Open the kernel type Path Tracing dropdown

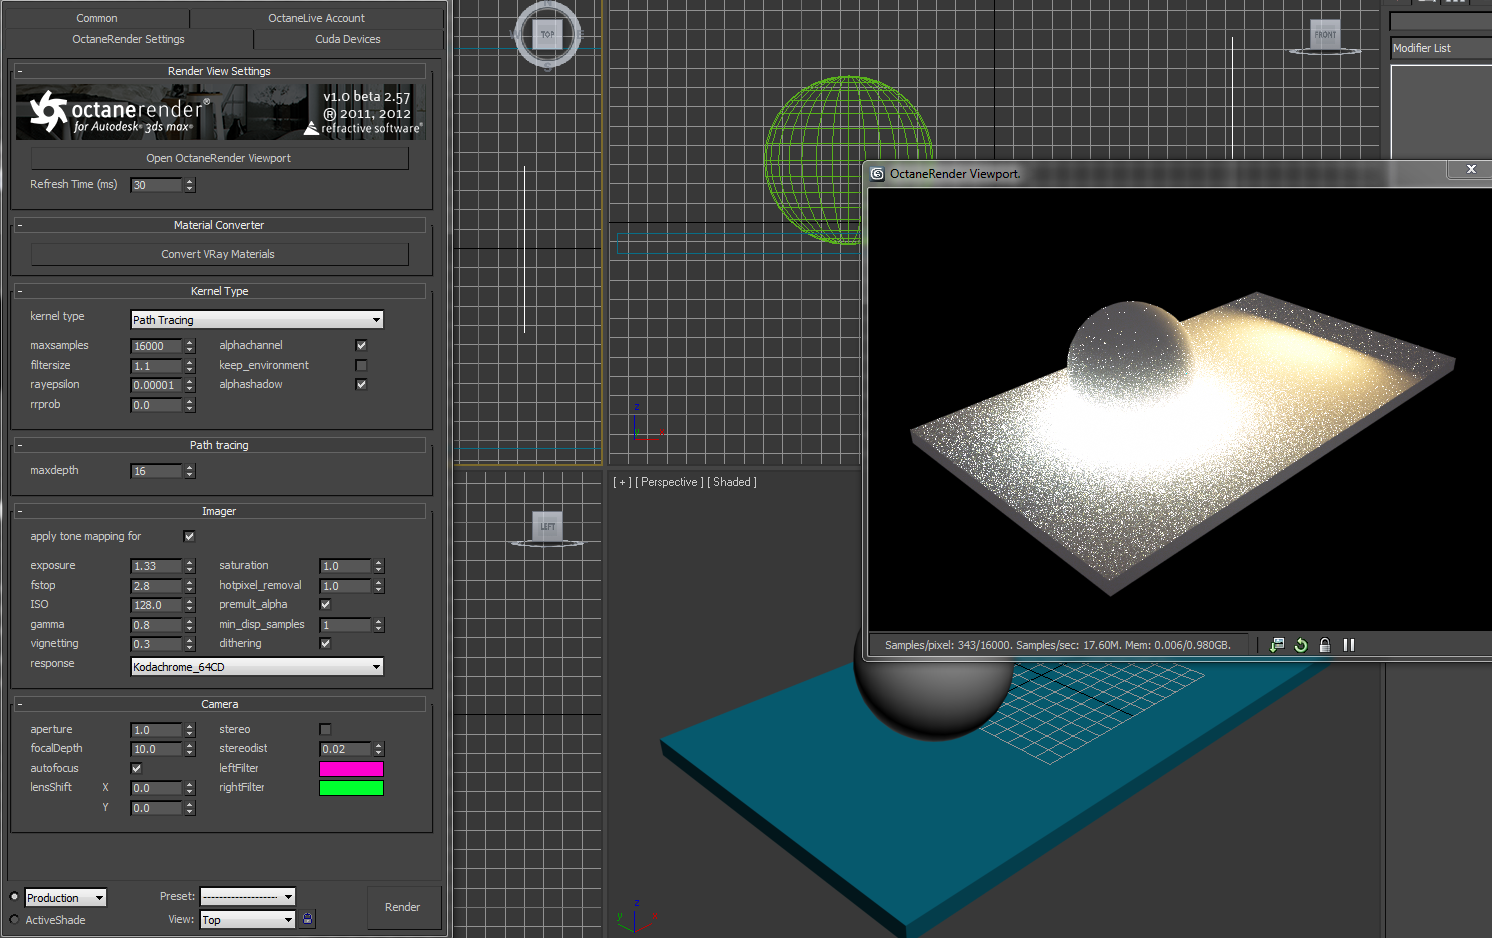[x=257, y=320]
